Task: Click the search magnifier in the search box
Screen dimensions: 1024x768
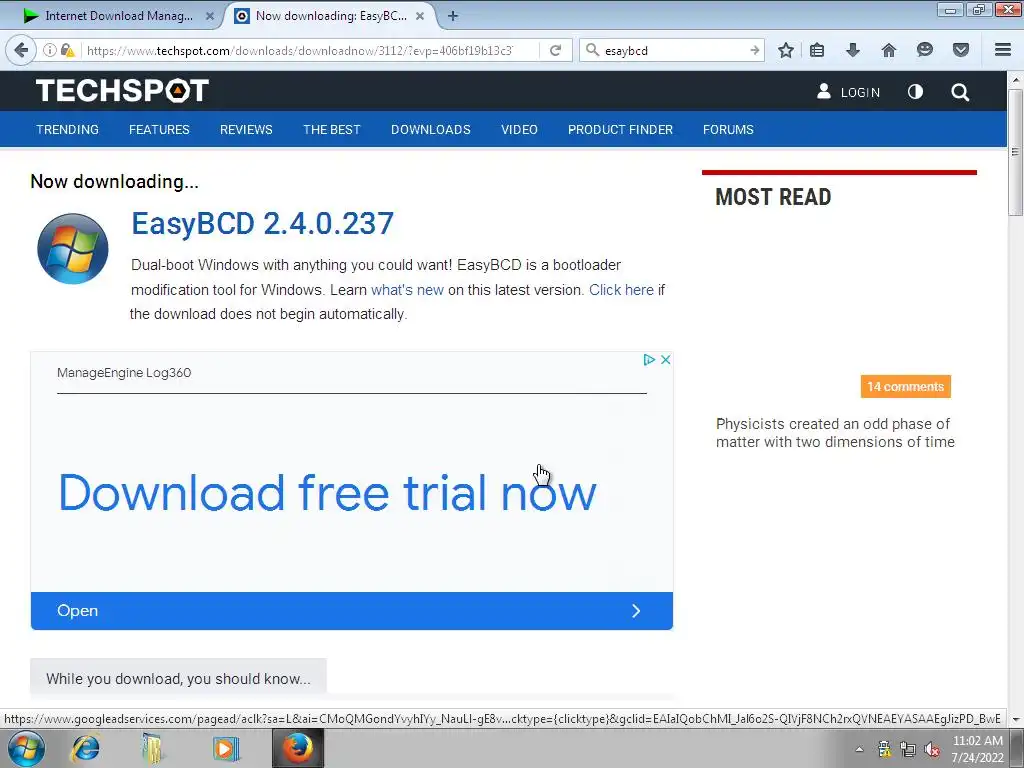Action: click(x=592, y=50)
